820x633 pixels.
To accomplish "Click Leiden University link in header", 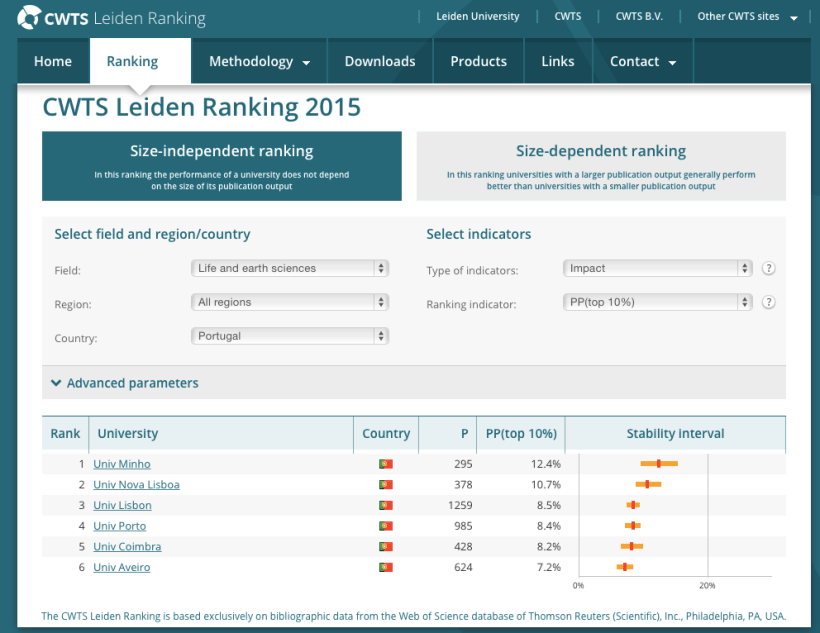I will coord(478,17).
